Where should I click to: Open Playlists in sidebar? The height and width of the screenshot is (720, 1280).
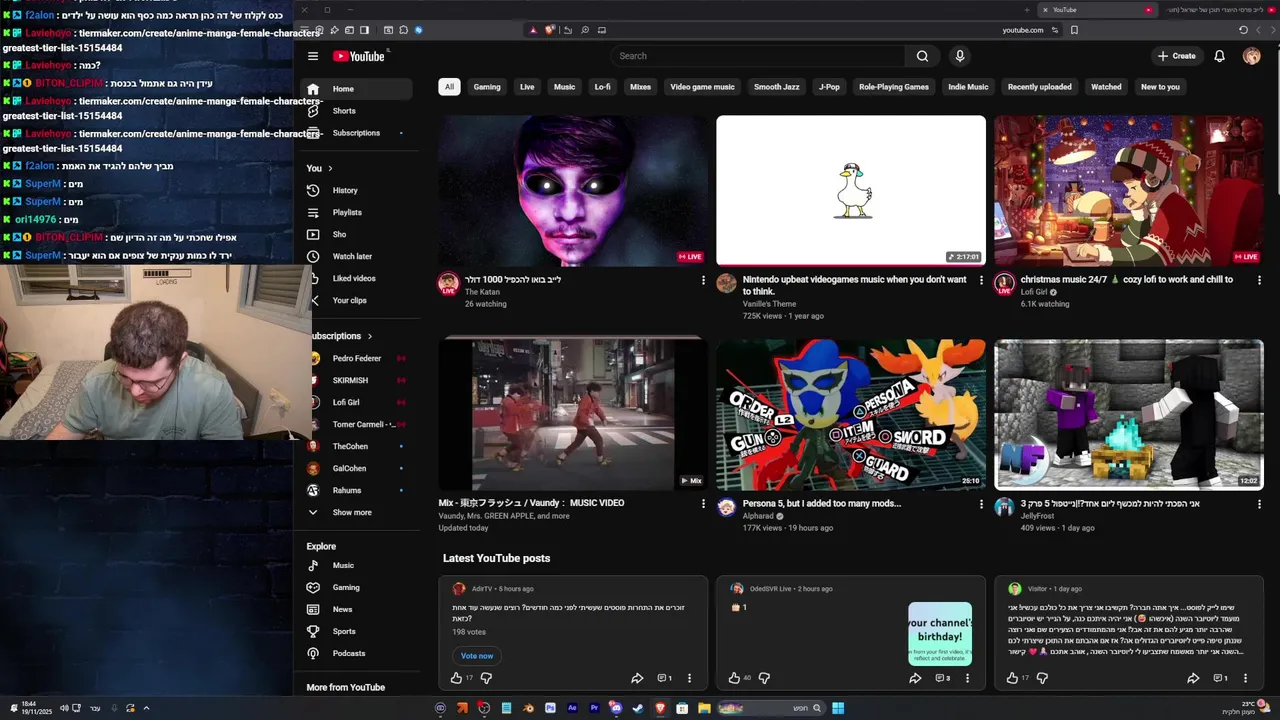pyautogui.click(x=357, y=212)
